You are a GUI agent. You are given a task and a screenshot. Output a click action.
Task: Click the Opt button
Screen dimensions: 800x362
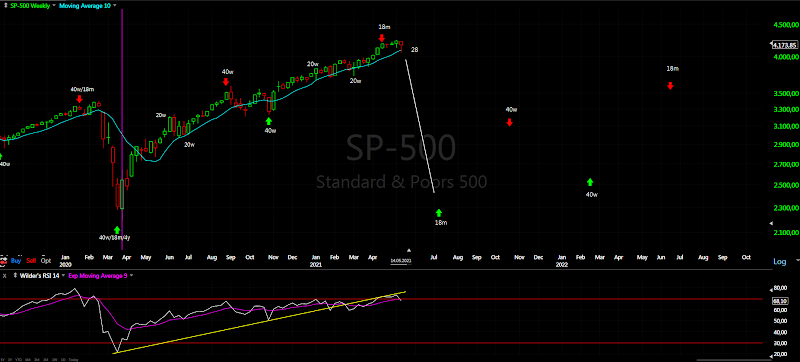[x=46, y=260]
